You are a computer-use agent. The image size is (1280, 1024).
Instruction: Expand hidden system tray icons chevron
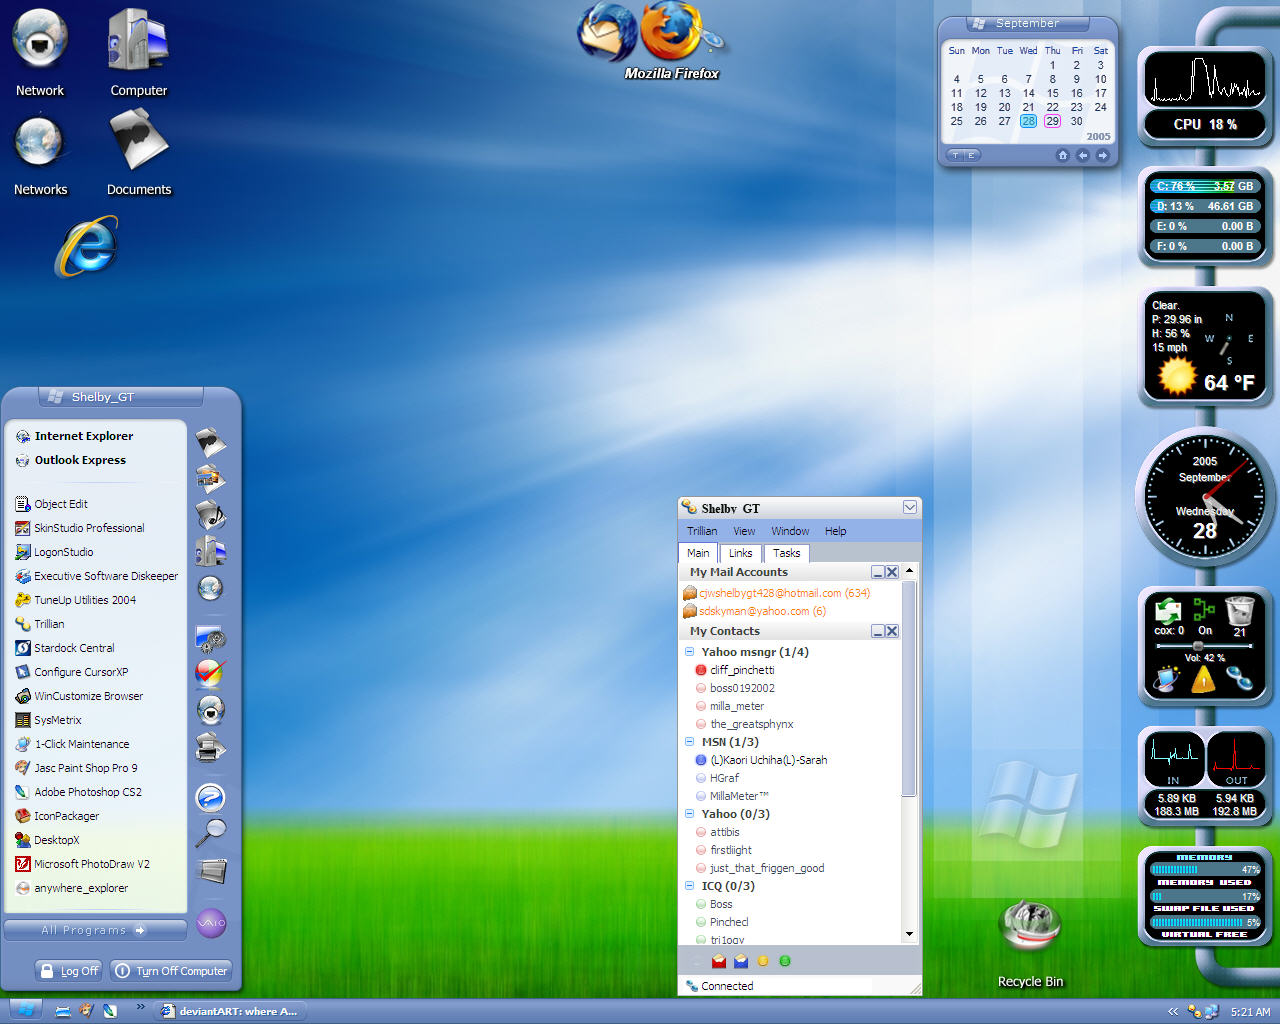coord(1173,1011)
